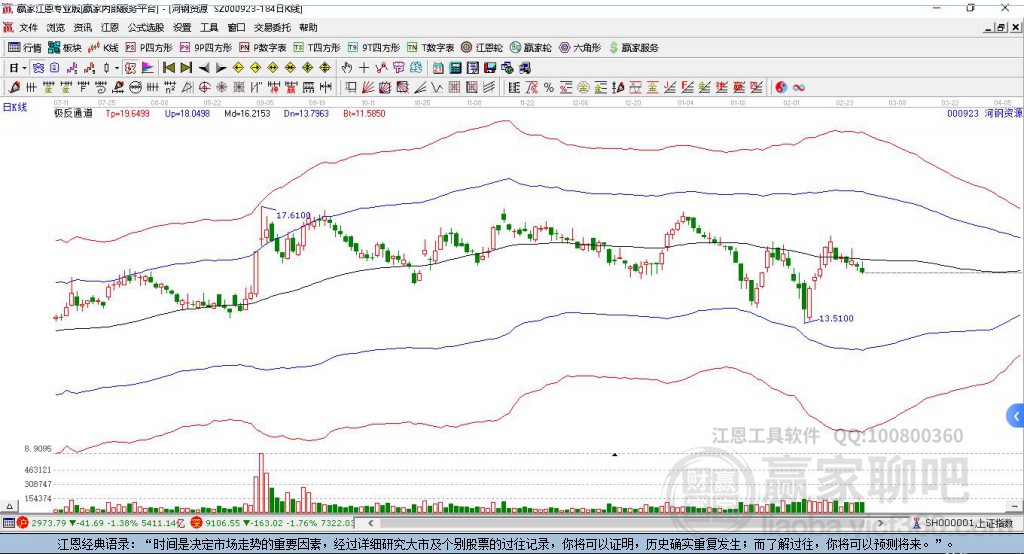Open the 文件 menu
Screen dimensions: 1024x554
(x=29, y=27)
